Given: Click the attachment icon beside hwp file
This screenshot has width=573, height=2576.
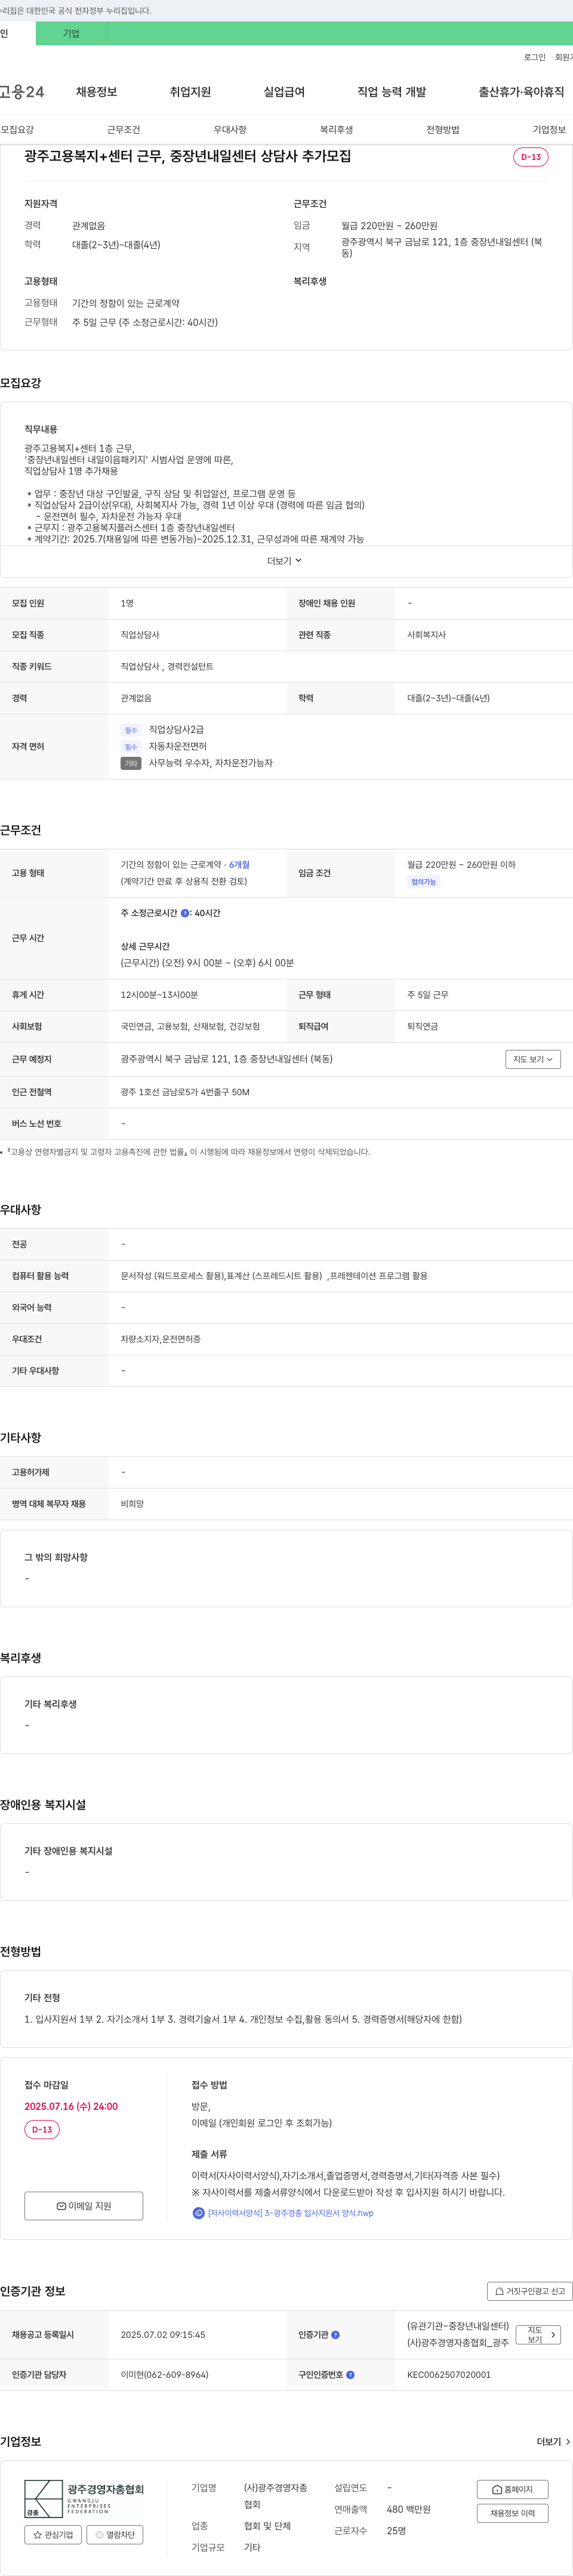Looking at the screenshot, I should [198, 2213].
